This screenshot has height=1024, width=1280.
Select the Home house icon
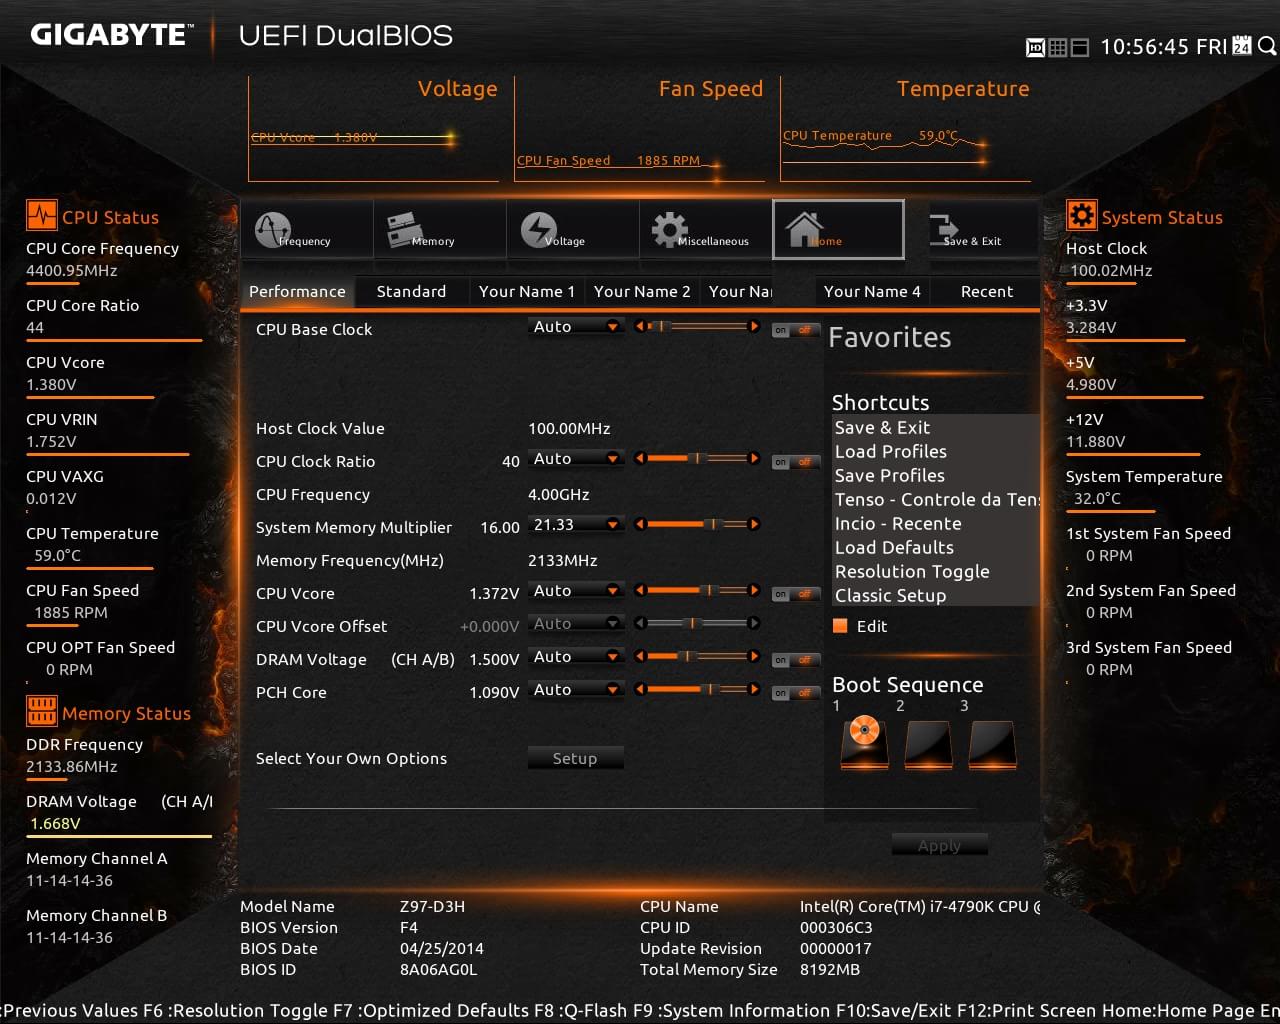coord(804,229)
